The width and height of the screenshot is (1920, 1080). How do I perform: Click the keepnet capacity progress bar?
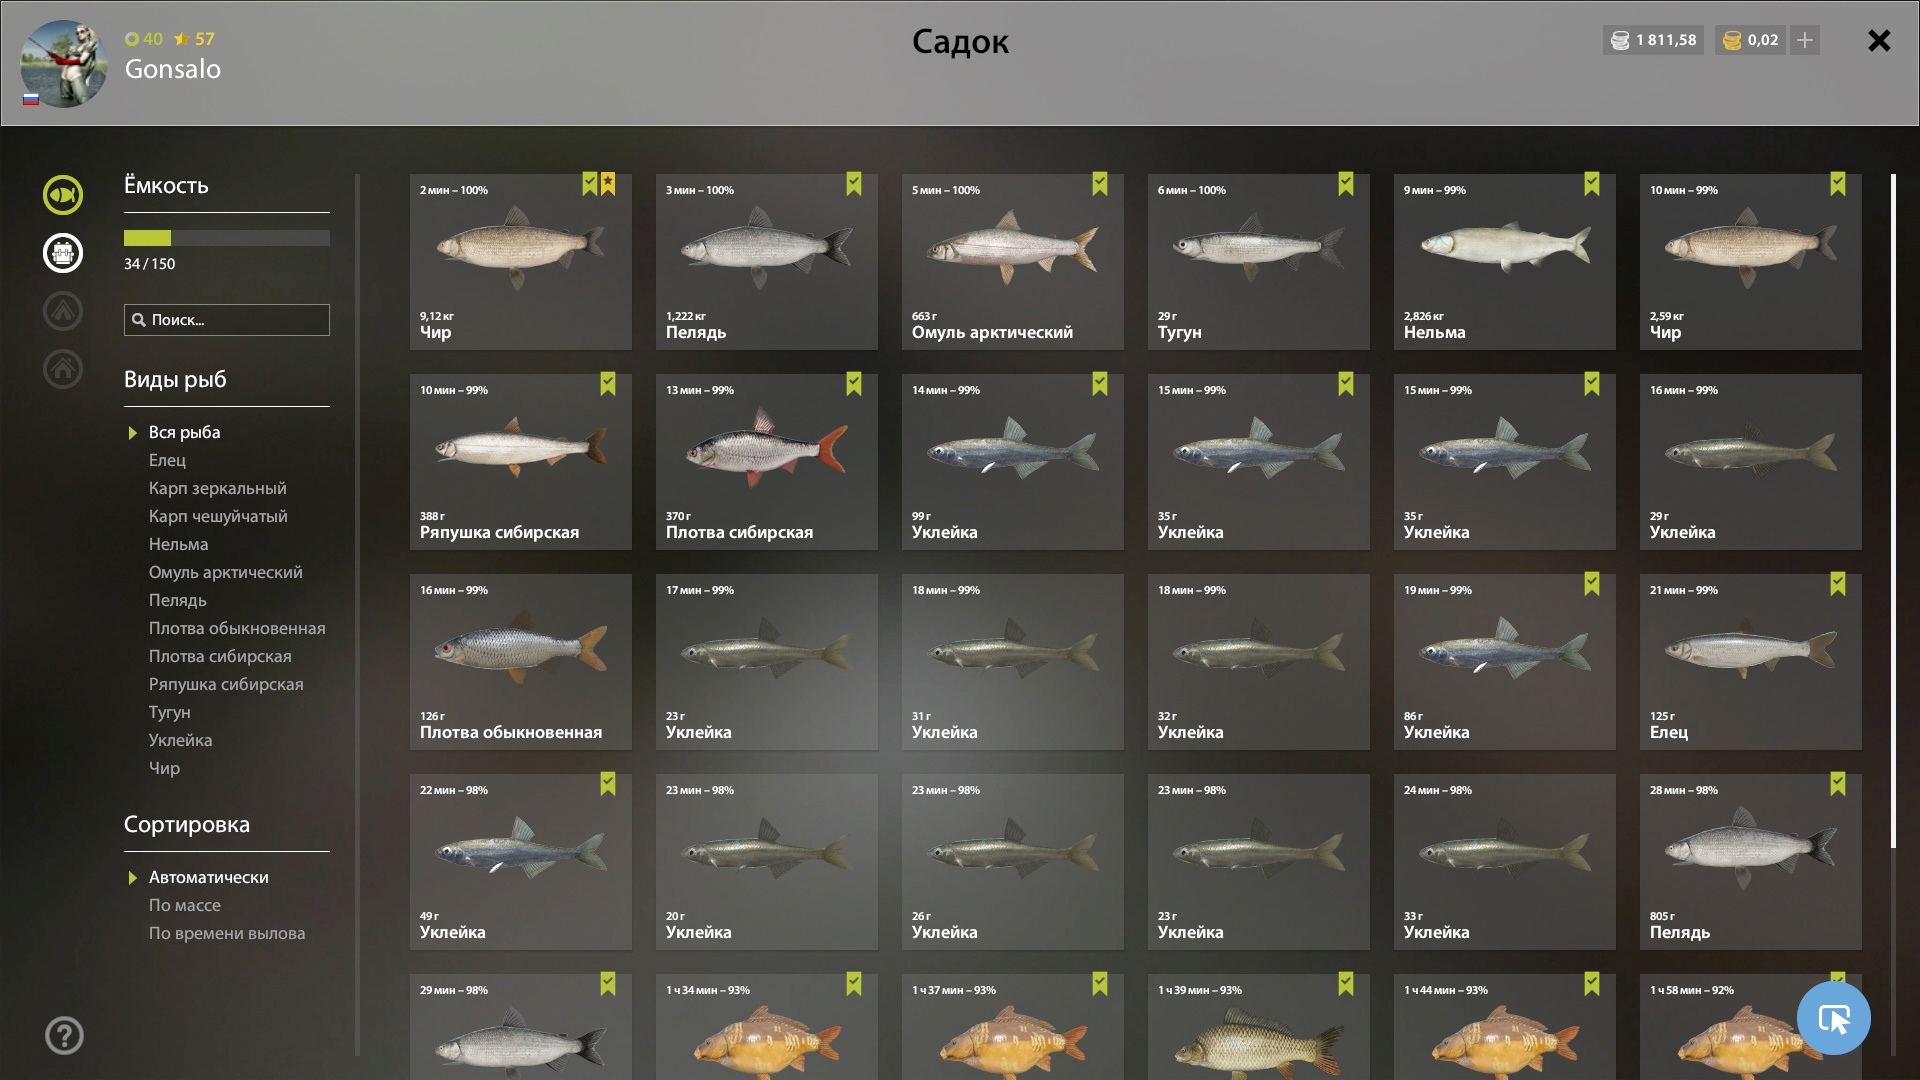227,238
